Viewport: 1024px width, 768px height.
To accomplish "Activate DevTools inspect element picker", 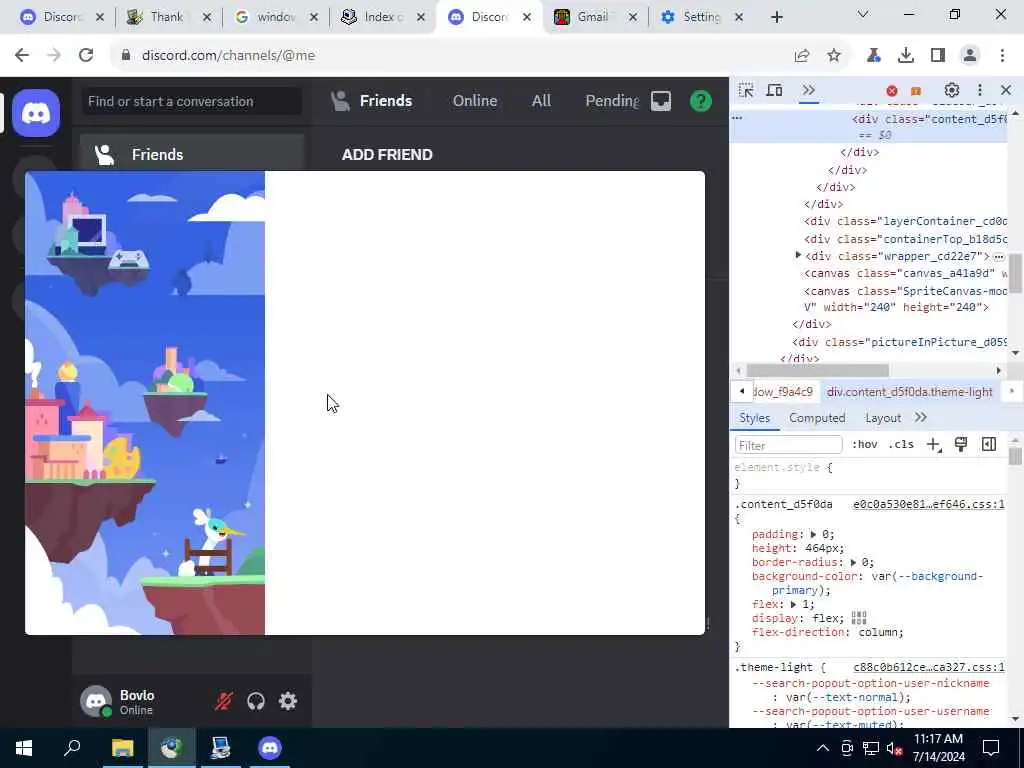I will (x=746, y=90).
